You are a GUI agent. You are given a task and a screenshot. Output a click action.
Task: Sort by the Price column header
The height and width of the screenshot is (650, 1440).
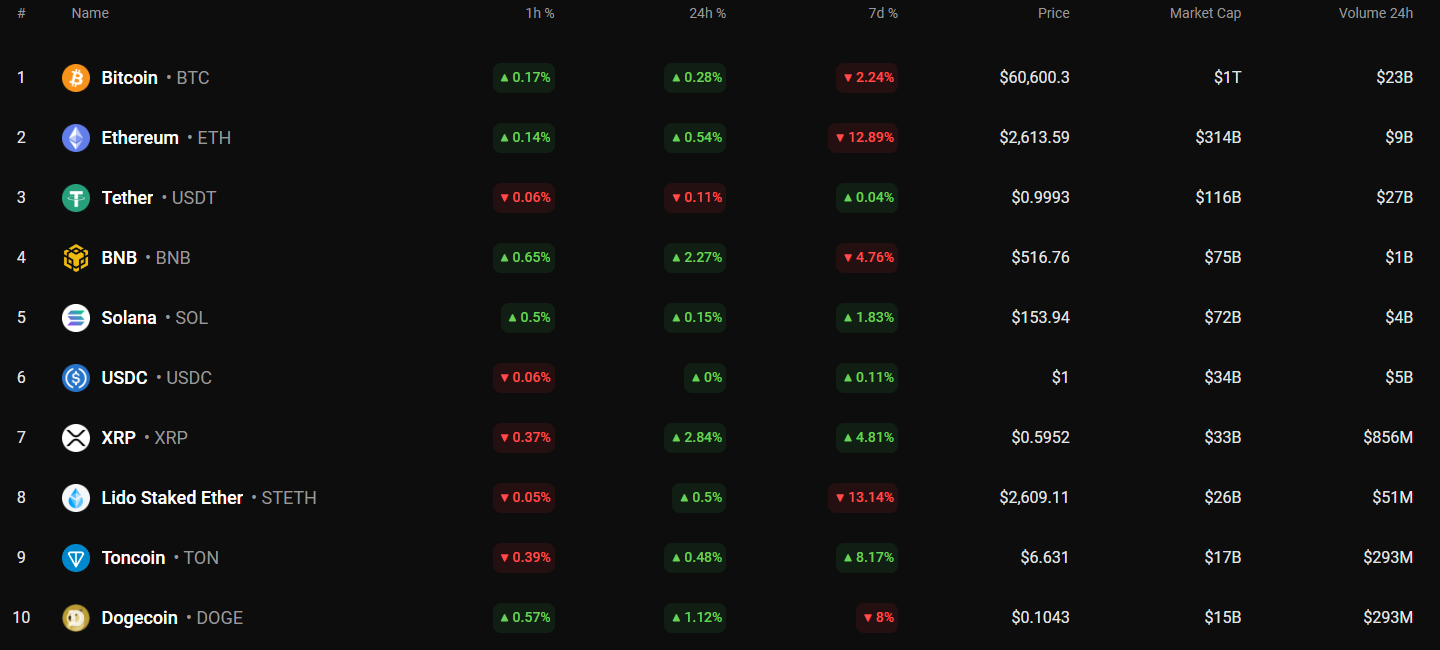pyautogui.click(x=1053, y=13)
